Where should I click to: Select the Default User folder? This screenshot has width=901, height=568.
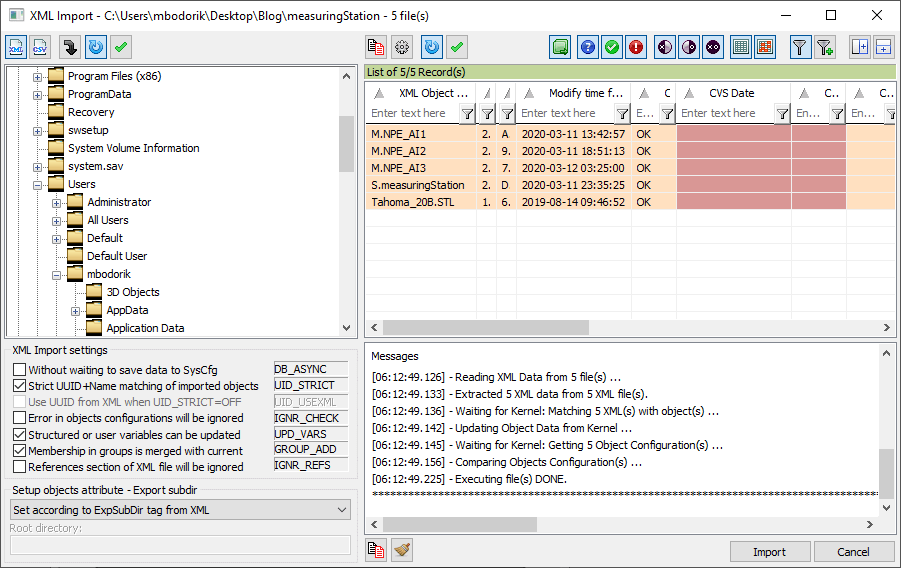[x=117, y=256]
